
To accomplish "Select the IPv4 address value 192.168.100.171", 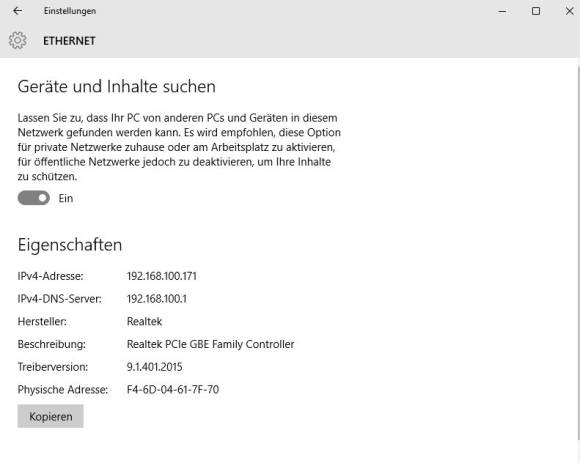I will click(x=162, y=276).
